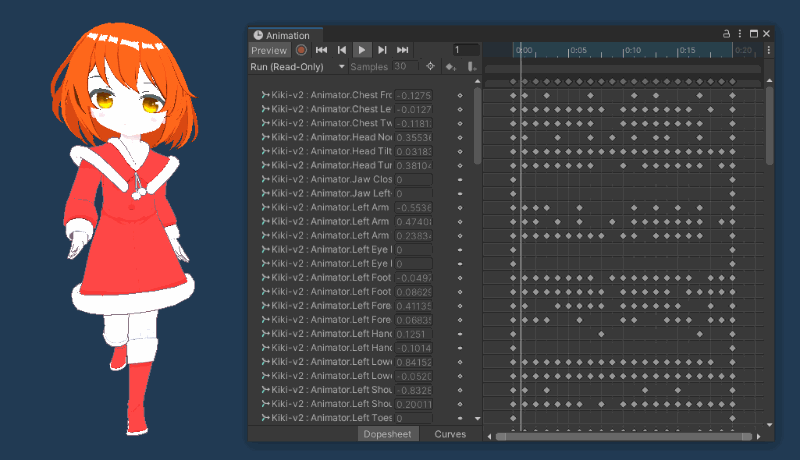Step to the previous keyframe

pyautogui.click(x=341, y=50)
